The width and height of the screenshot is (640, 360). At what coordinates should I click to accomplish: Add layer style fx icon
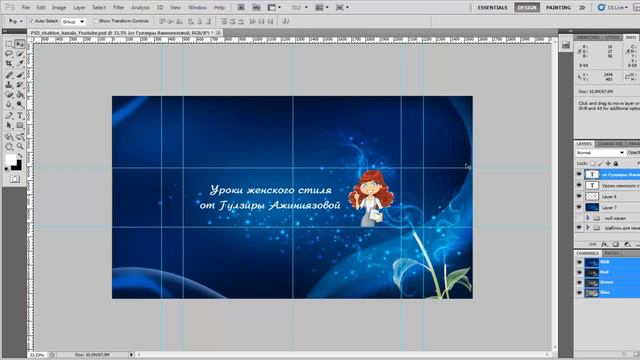[x=604, y=244]
